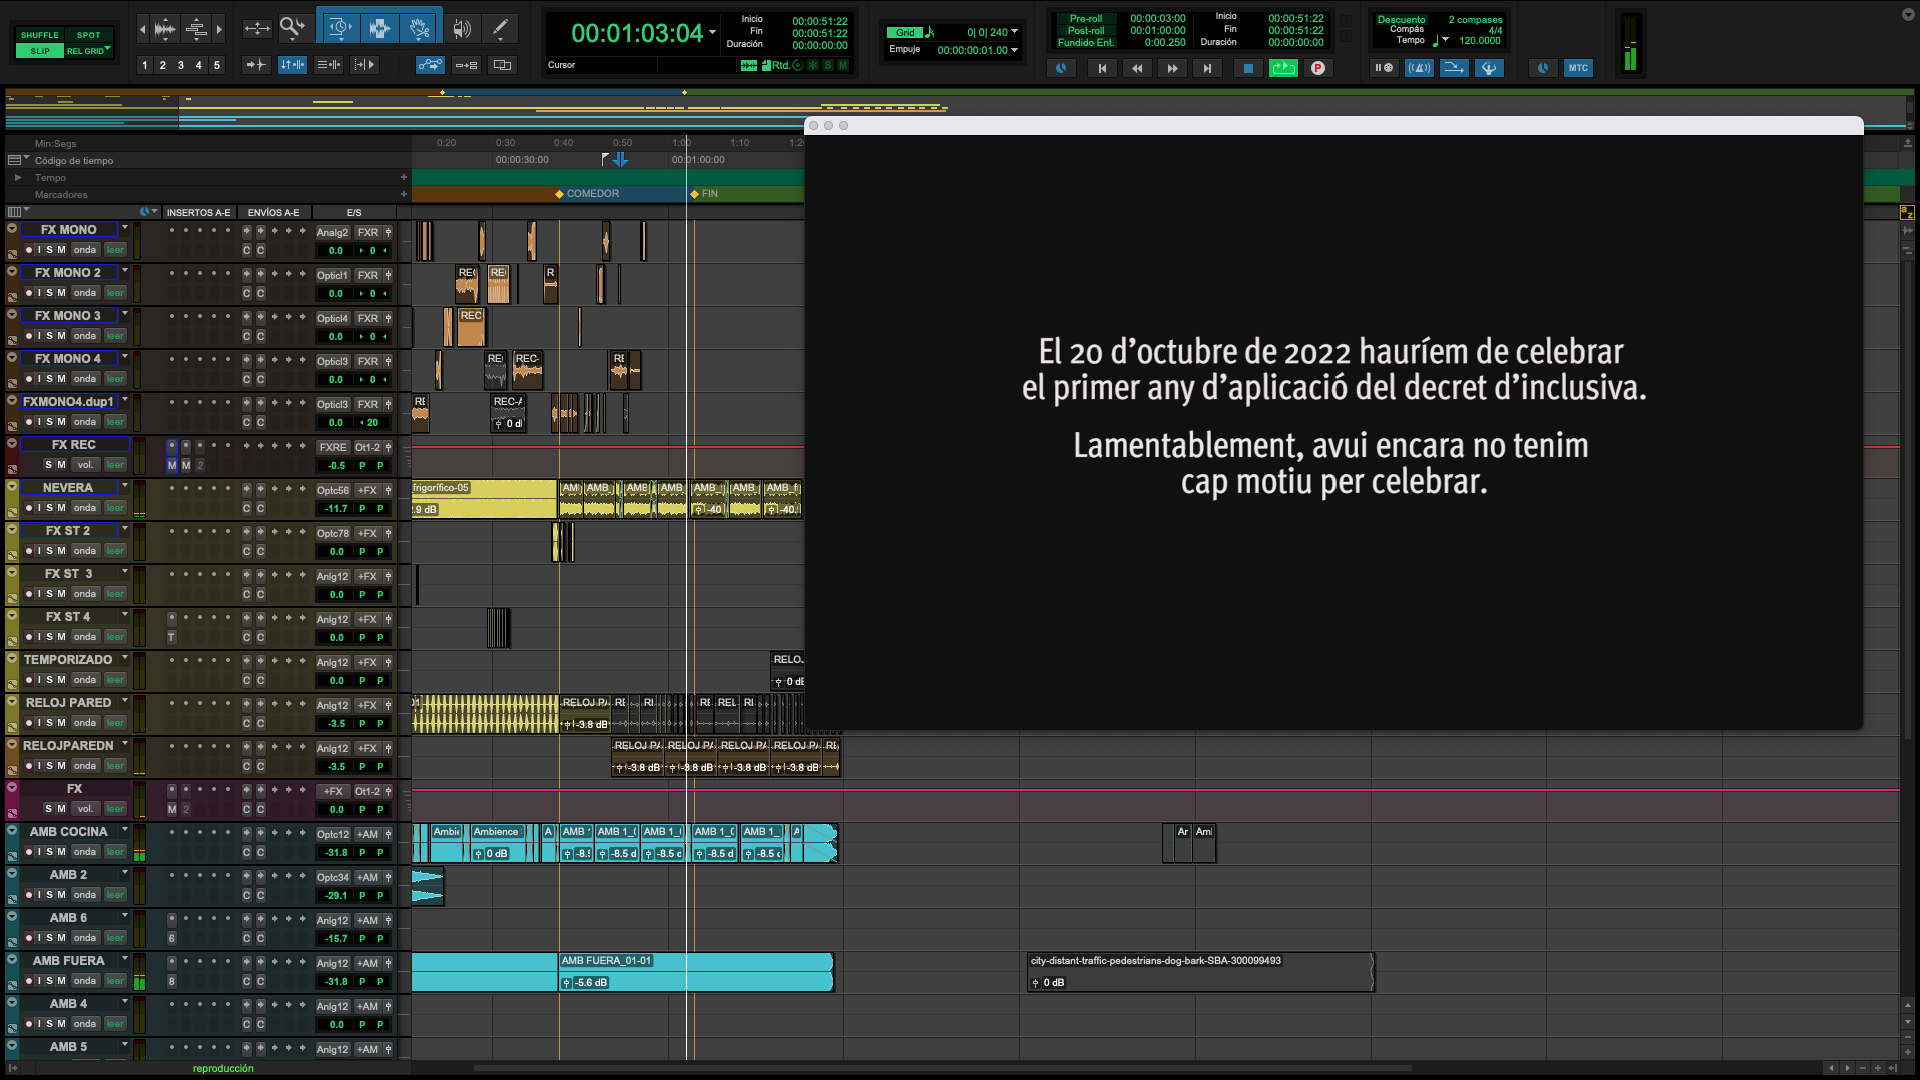Screen dimensions: 1920x1080
Task: Recall zoom preset 3
Action: 181,65
